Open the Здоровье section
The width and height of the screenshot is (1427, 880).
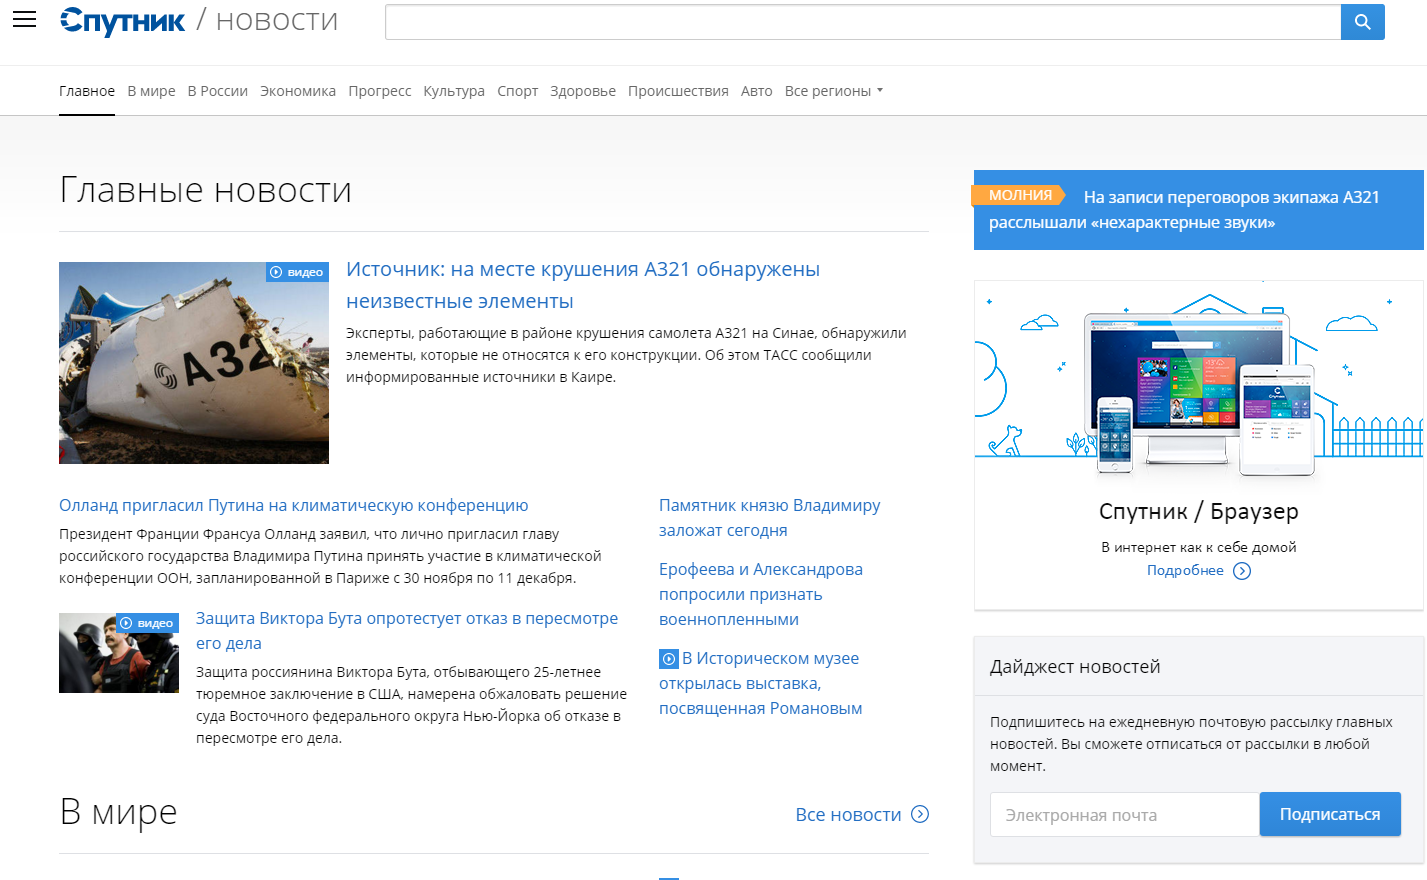[582, 90]
